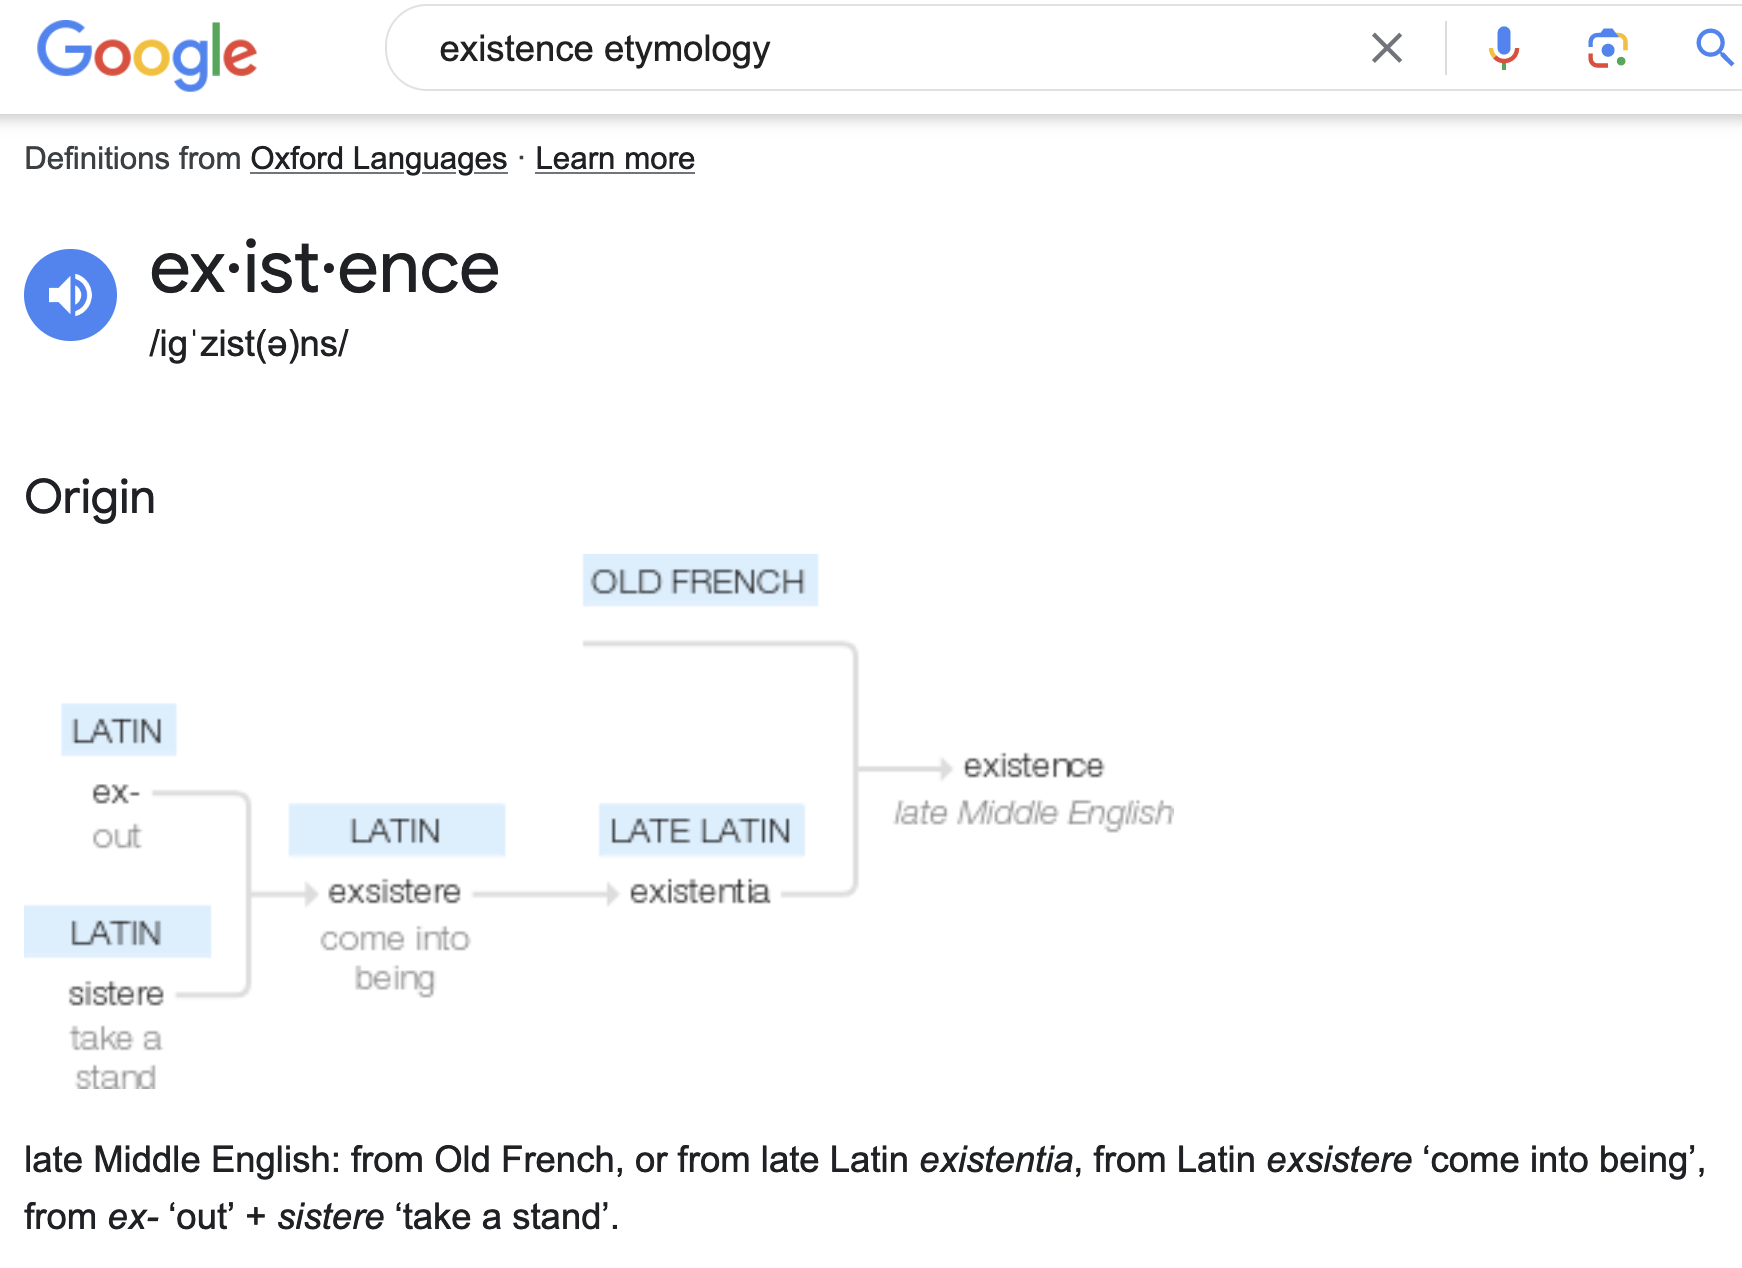Click the phonetic transcription under the headword
The width and height of the screenshot is (1742, 1268).
248,344
